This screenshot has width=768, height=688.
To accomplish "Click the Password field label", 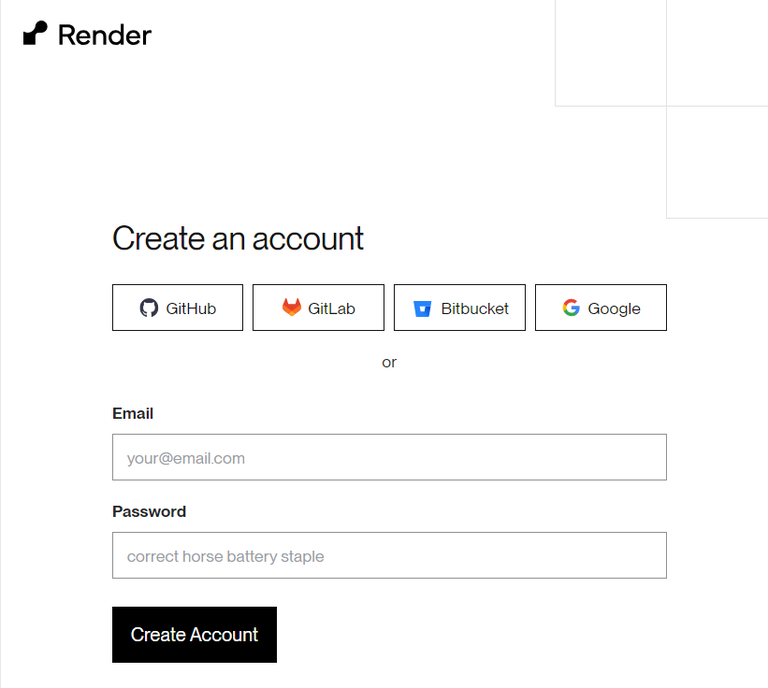I will 149,511.
